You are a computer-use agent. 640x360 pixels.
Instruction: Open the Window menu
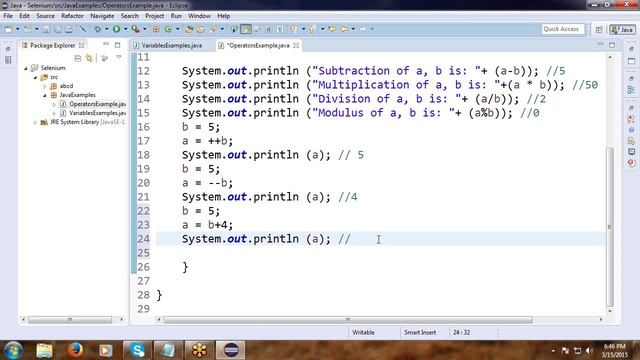click(x=199, y=16)
